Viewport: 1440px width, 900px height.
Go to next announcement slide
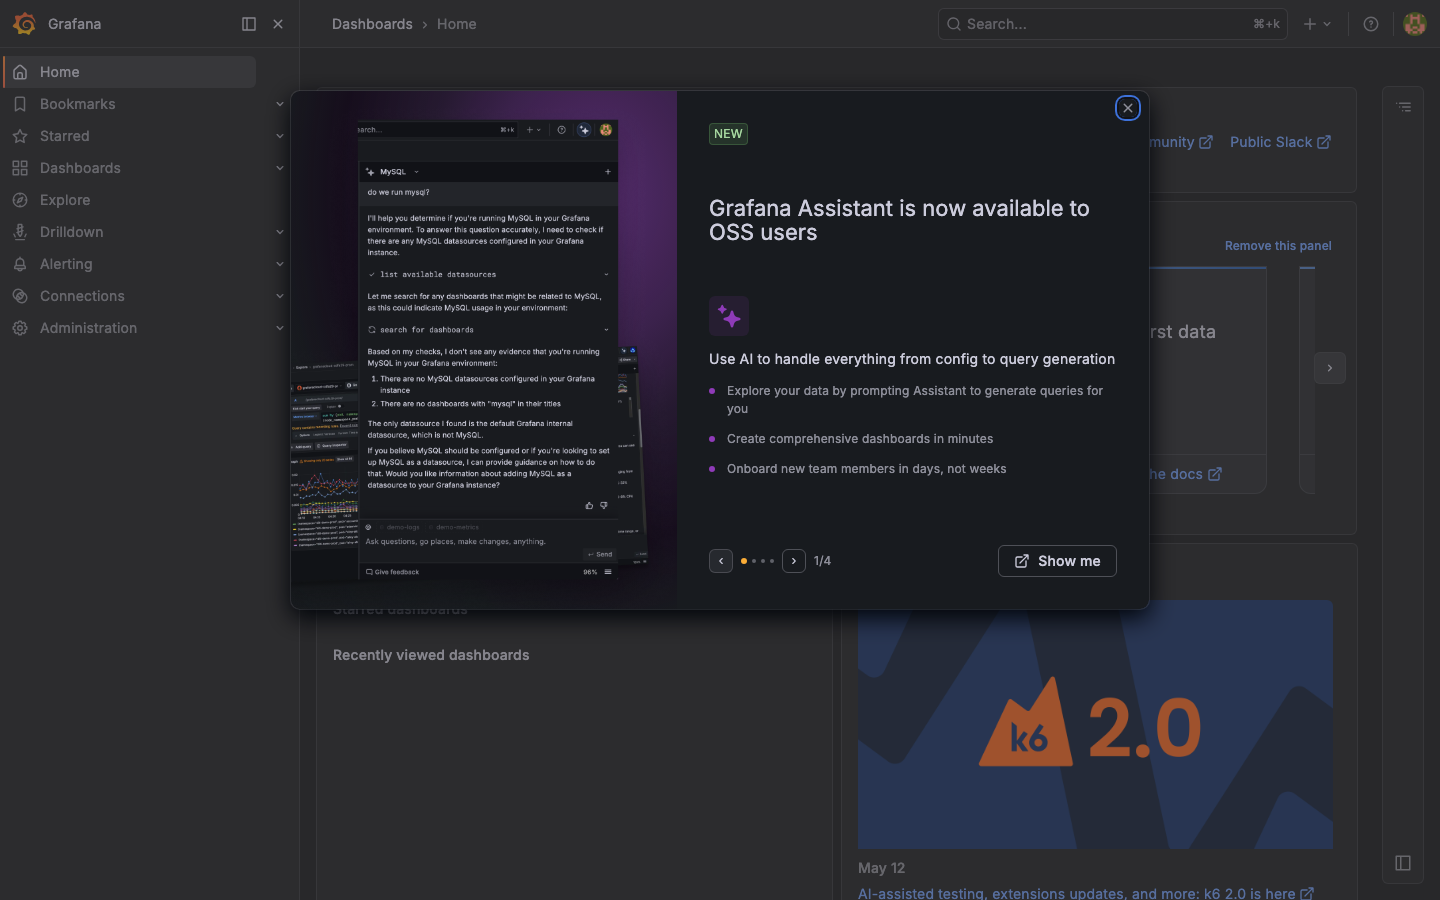[794, 561]
